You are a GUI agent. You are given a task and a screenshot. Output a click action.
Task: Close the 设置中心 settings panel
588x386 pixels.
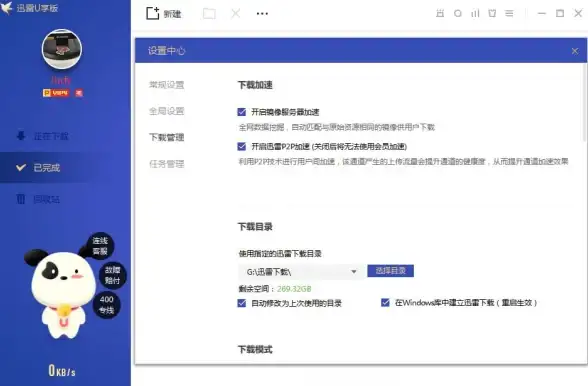pyautogui.click(x=575, y=51)
